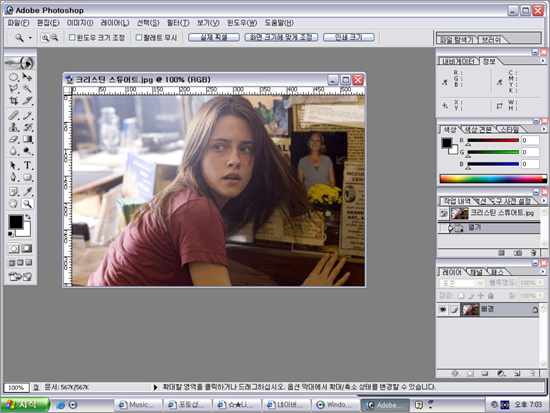Viewport: 550px width, 413px height.
Task: Switch to the 내비게이터 tab
Action: click(x=459, y=61)
